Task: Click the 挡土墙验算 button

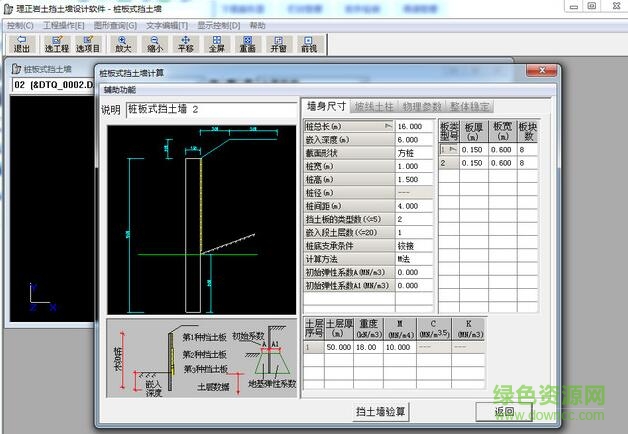Action: (x=381, y=411)
